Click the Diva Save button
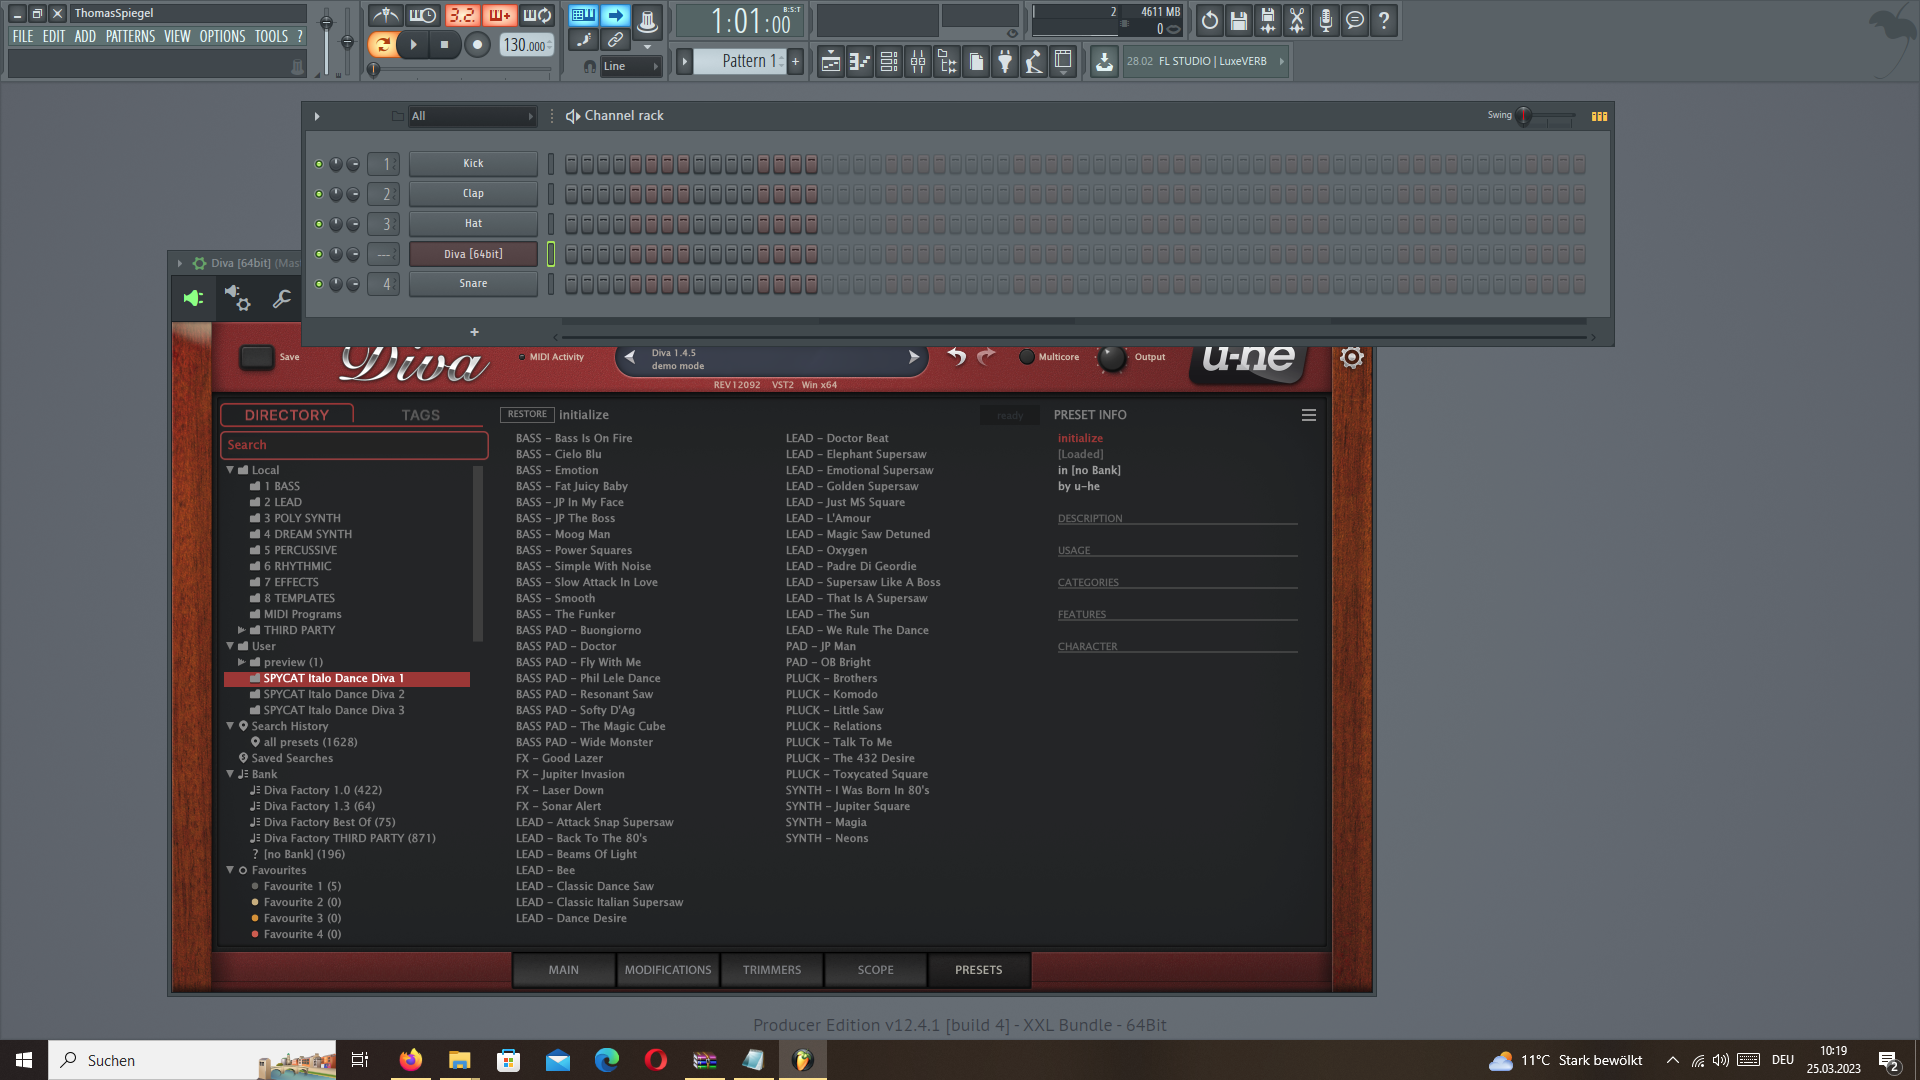Image resolution: width=1920 pixels, height=1080 pixels. [256, 357]
